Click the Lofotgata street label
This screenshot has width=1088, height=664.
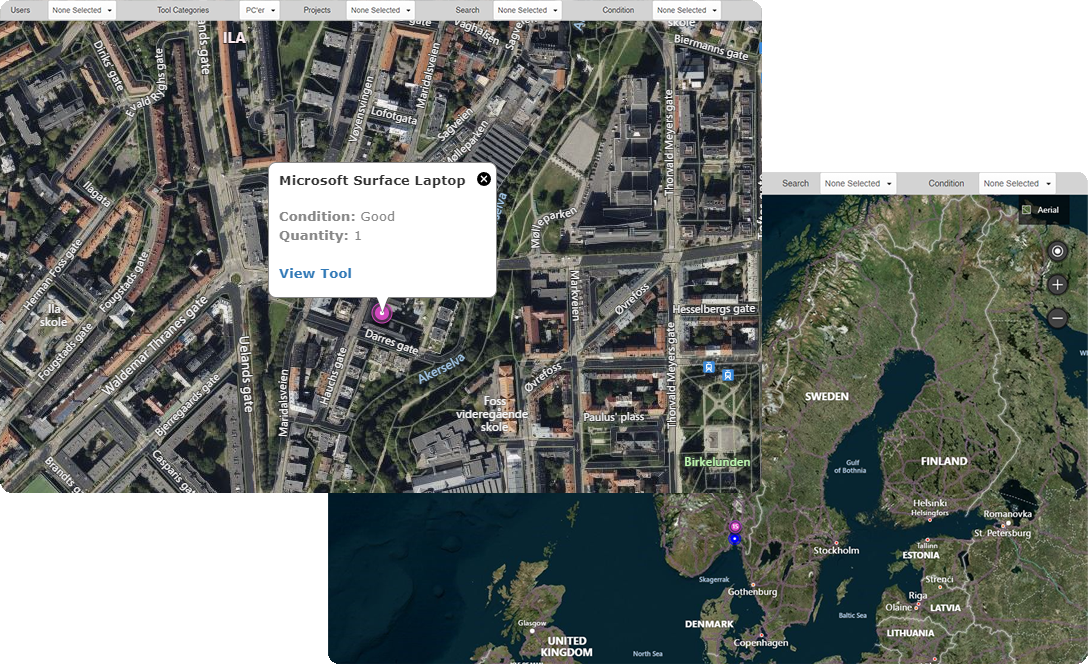tap(394, 115)
